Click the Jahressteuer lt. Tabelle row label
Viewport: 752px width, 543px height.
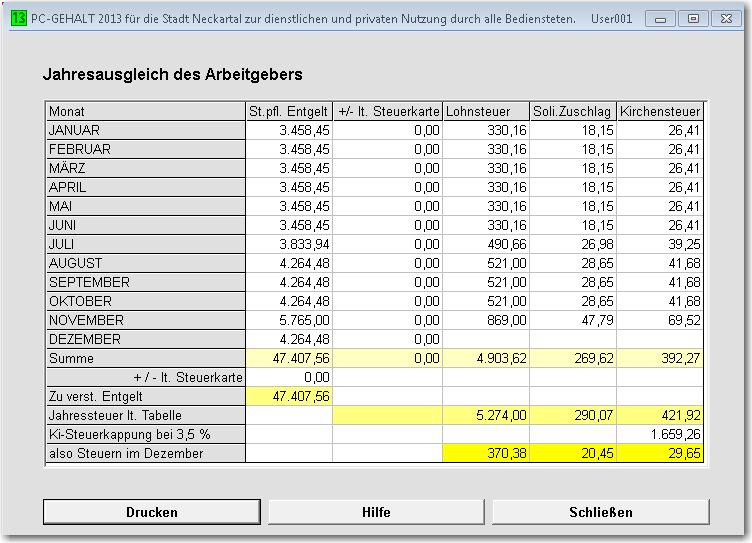tap(146, 415)
